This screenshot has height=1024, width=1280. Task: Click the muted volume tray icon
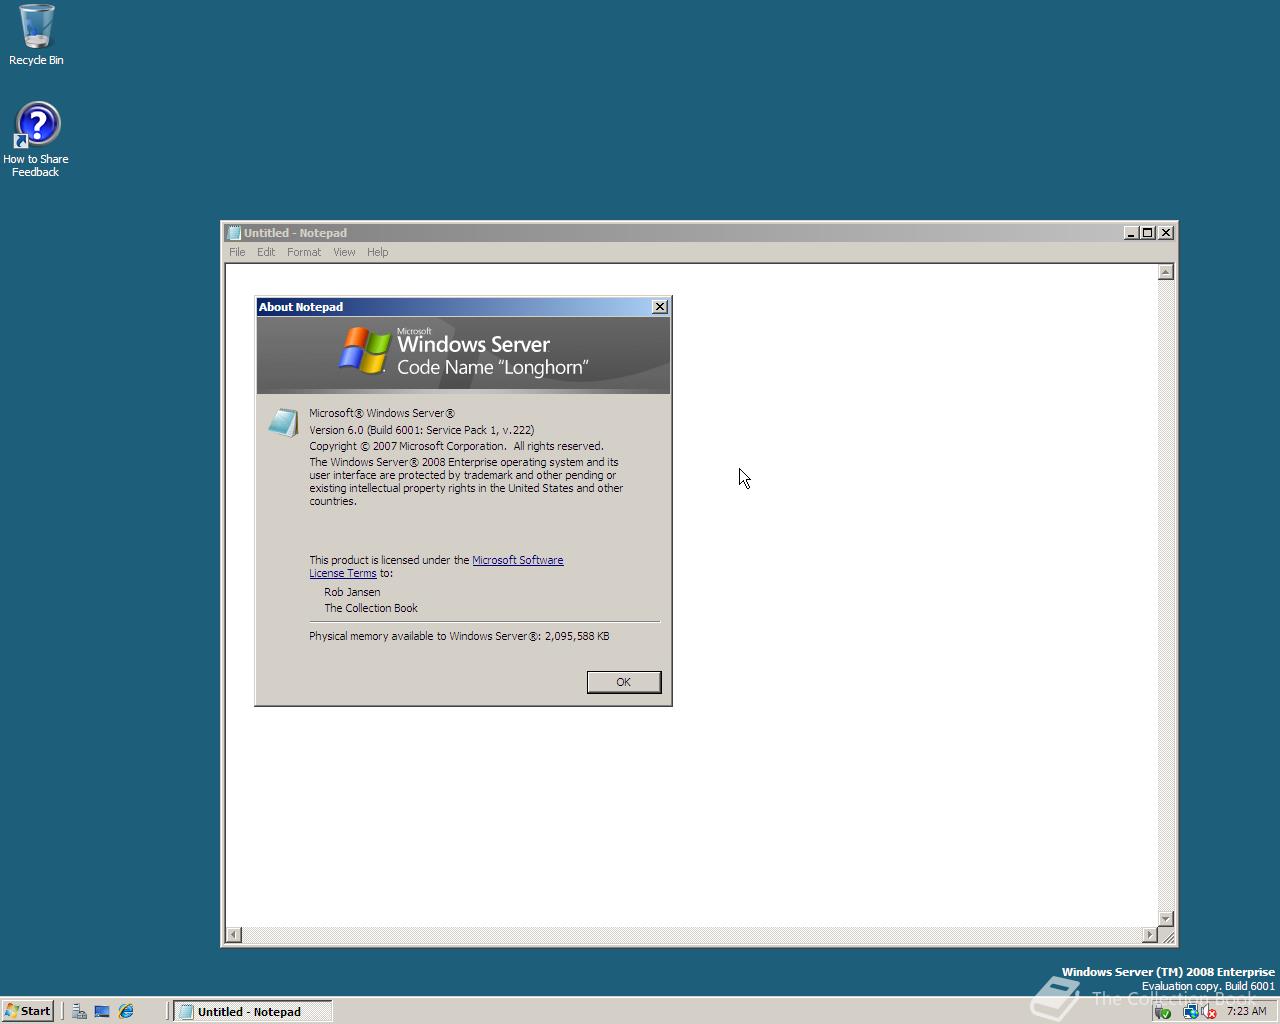point(1208,1012)
